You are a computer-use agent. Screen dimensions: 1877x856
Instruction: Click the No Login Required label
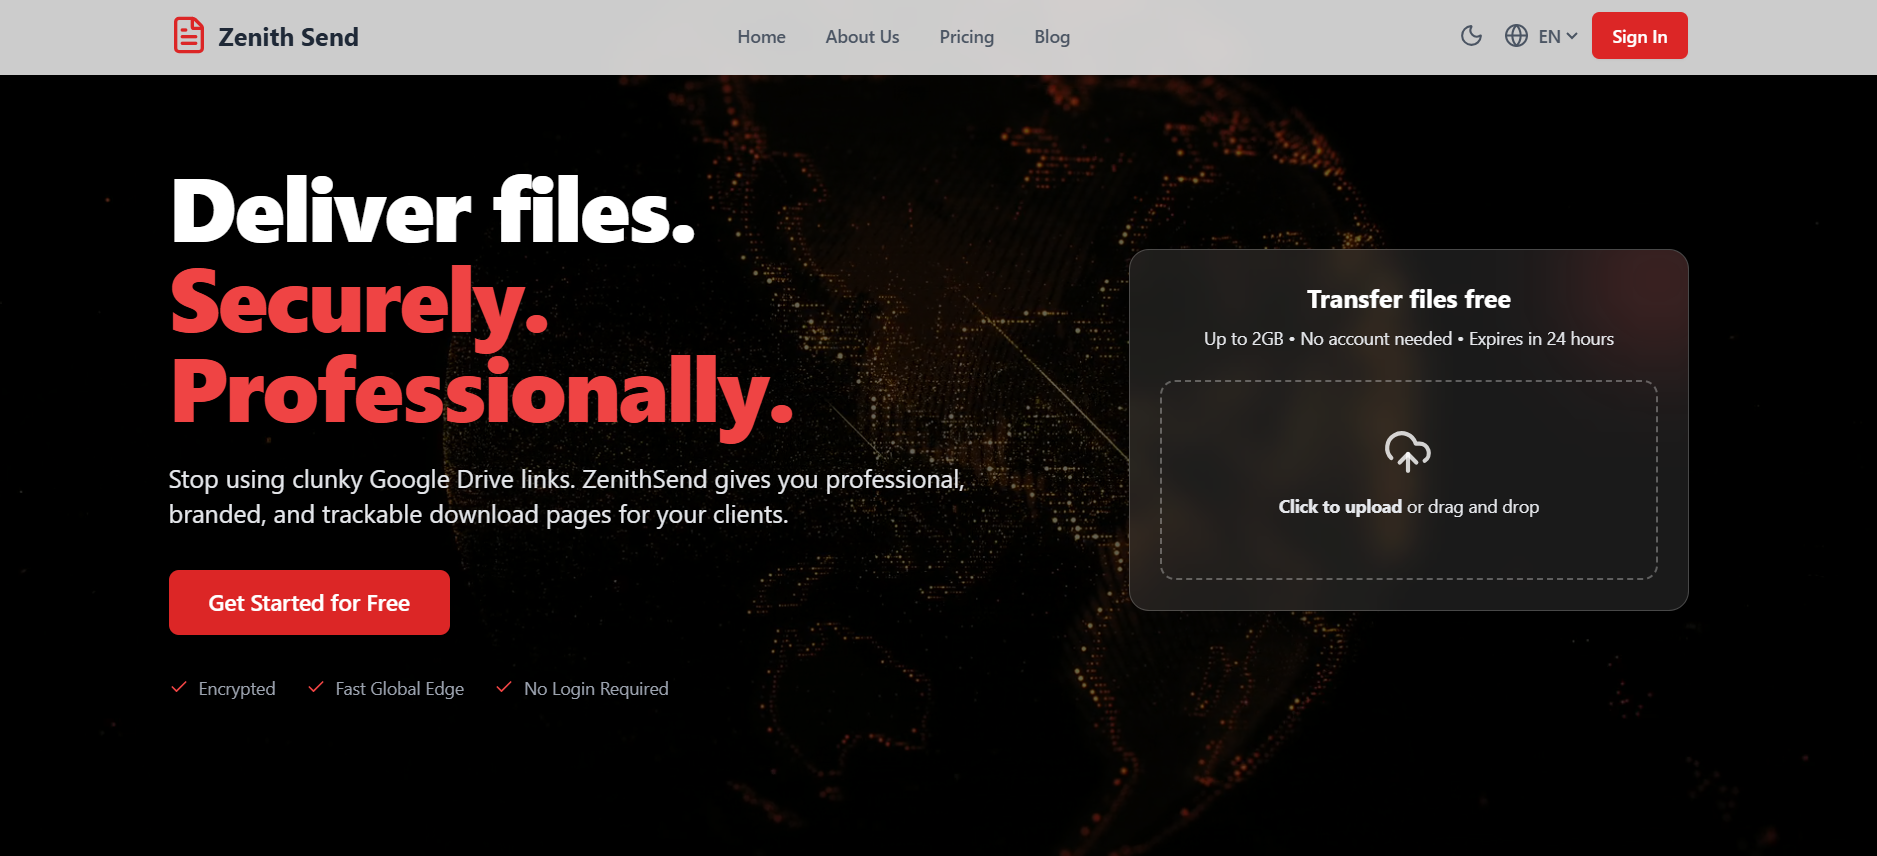596,689
